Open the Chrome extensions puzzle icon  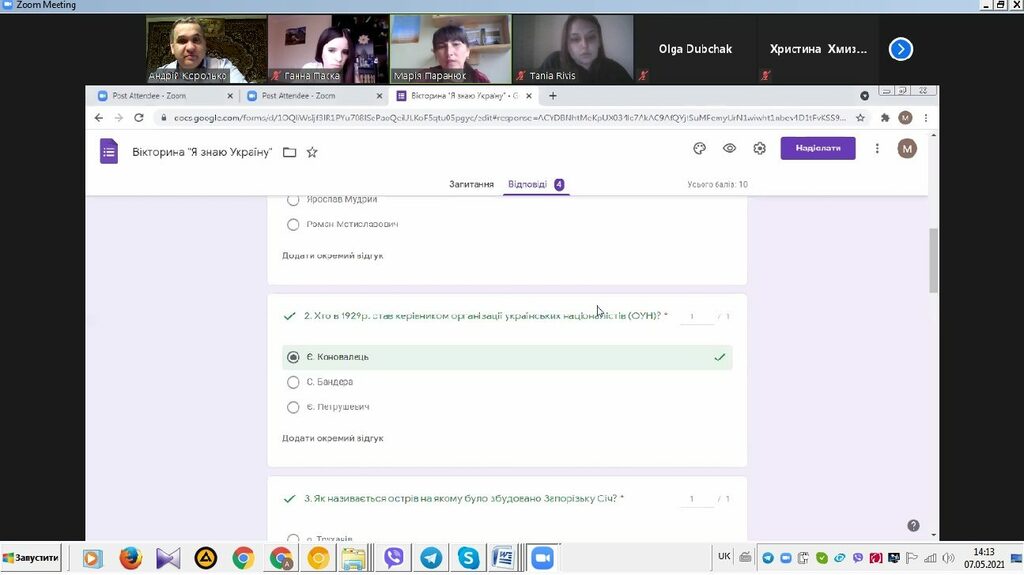(x=884, y=117)
